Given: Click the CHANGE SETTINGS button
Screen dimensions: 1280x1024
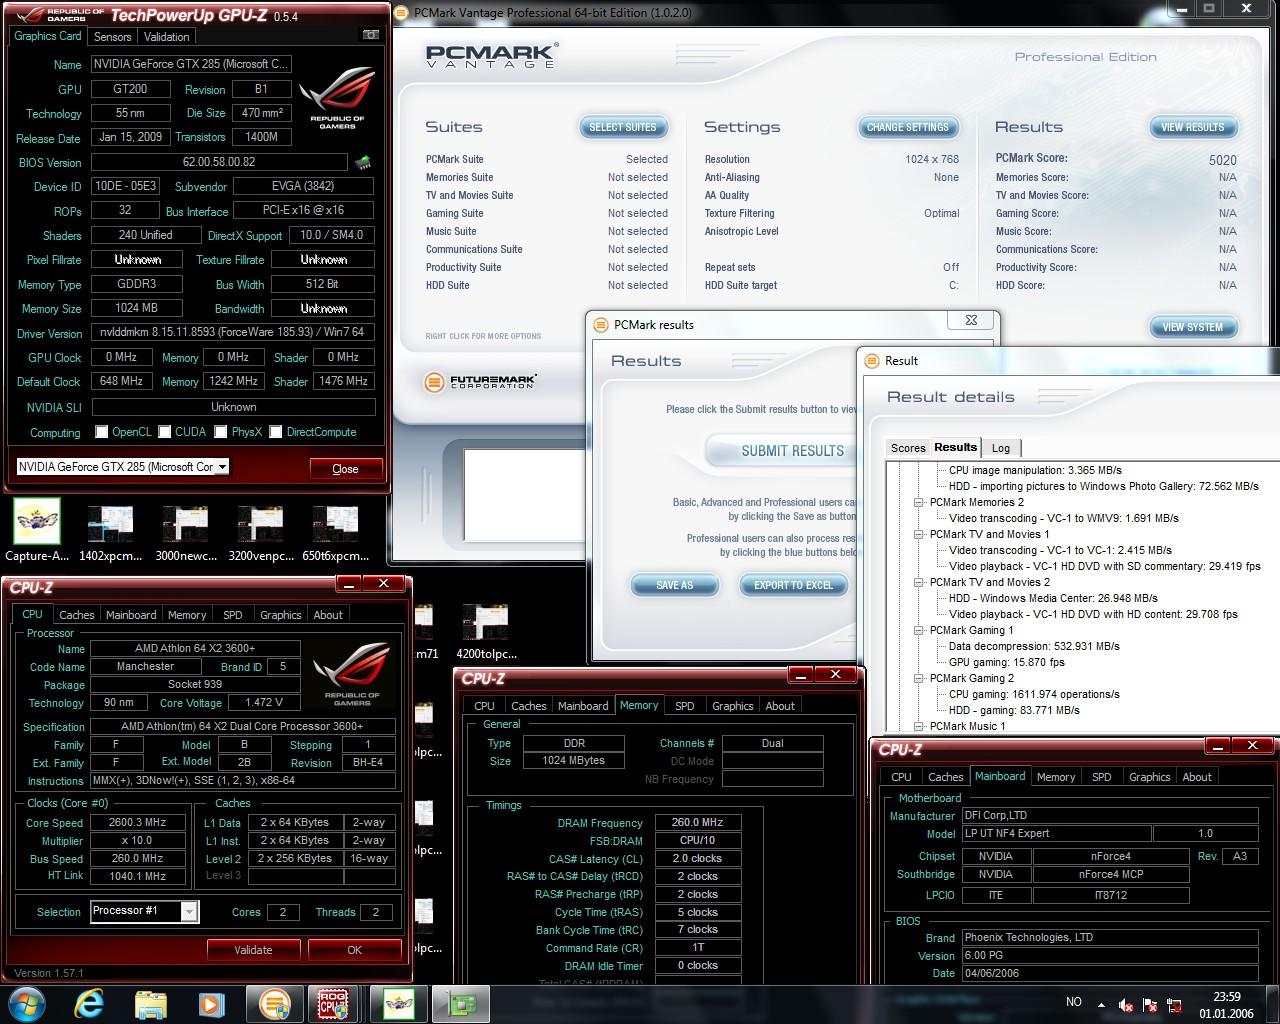Looking at the screenshot, I should [x=908, y=127].
